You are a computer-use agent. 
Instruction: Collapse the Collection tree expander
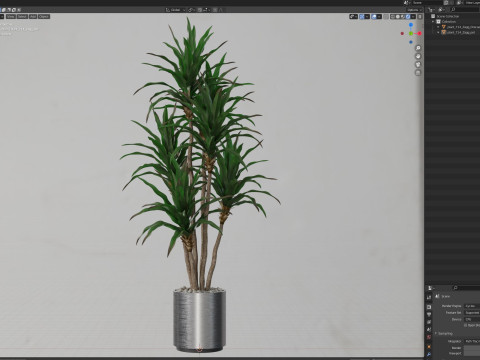pos(433,22)
